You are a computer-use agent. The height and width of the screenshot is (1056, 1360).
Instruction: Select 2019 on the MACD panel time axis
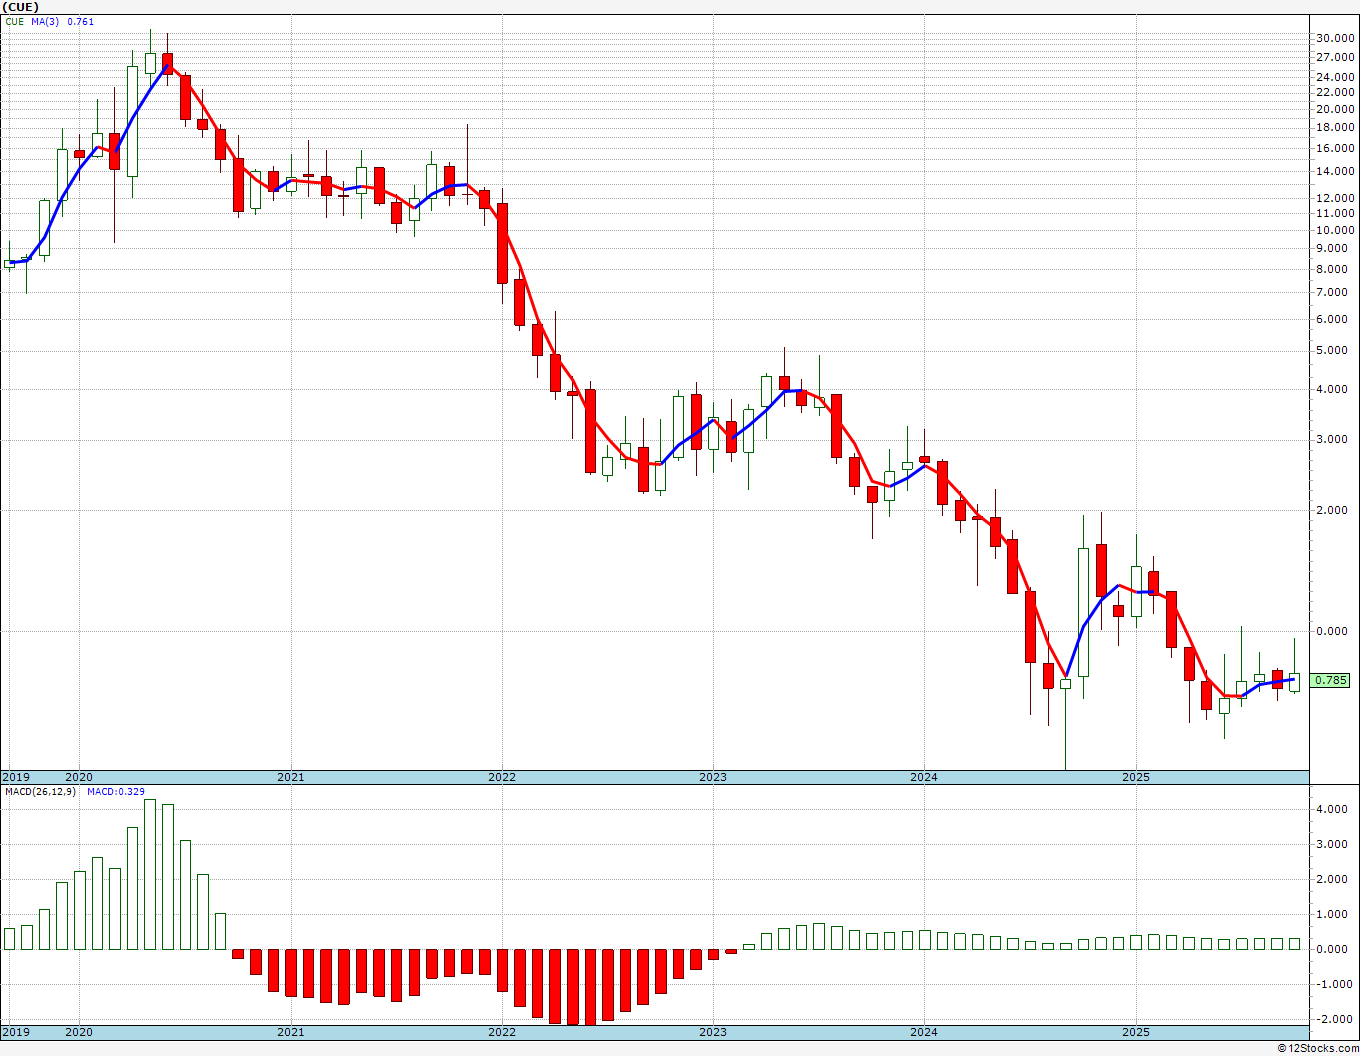[15, 1032]
